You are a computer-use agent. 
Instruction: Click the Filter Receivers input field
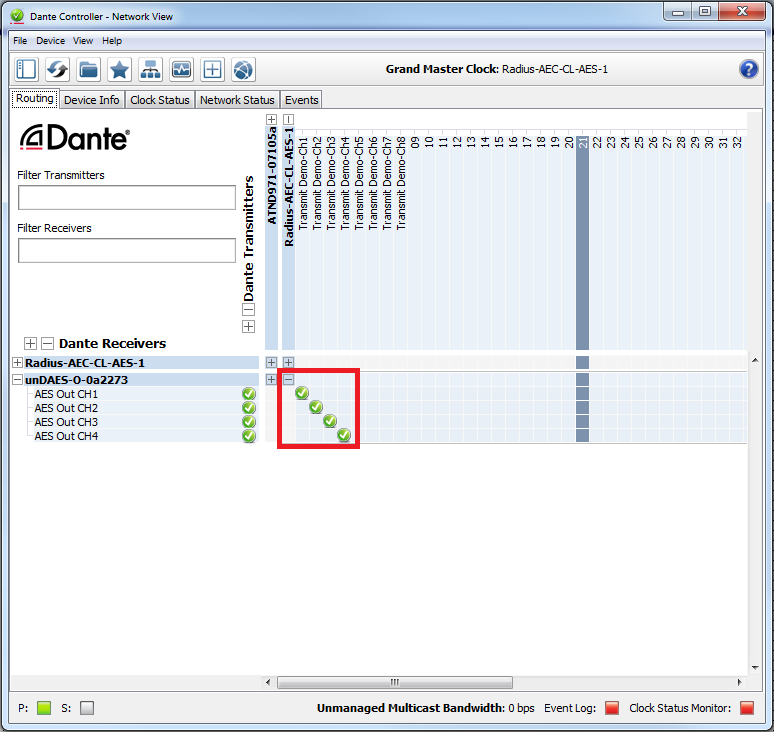pyautogui.click(x=127, y=251)
